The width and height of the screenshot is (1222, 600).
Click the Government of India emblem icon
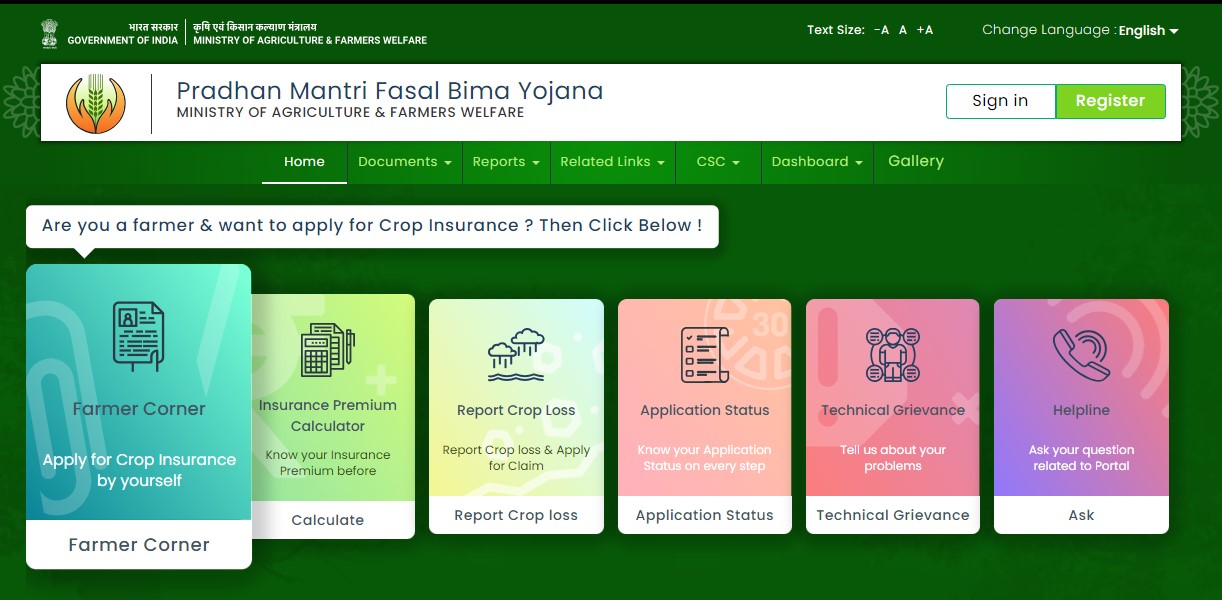pyautogui.click(x=50, y=33)
